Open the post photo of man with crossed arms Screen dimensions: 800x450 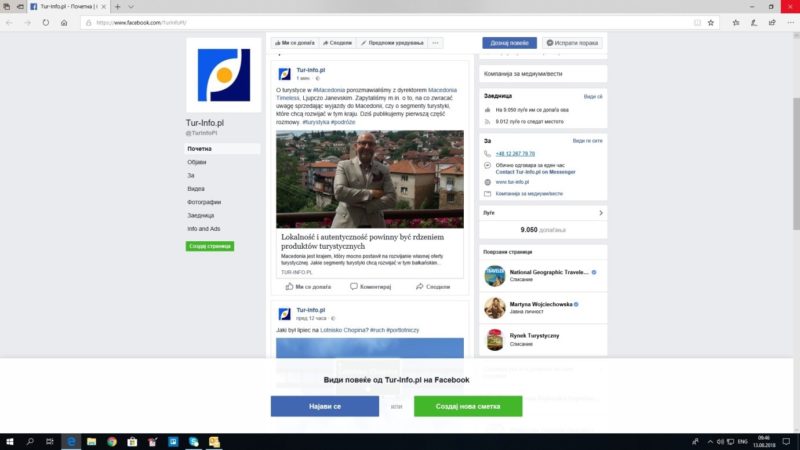tap(370, 179)
